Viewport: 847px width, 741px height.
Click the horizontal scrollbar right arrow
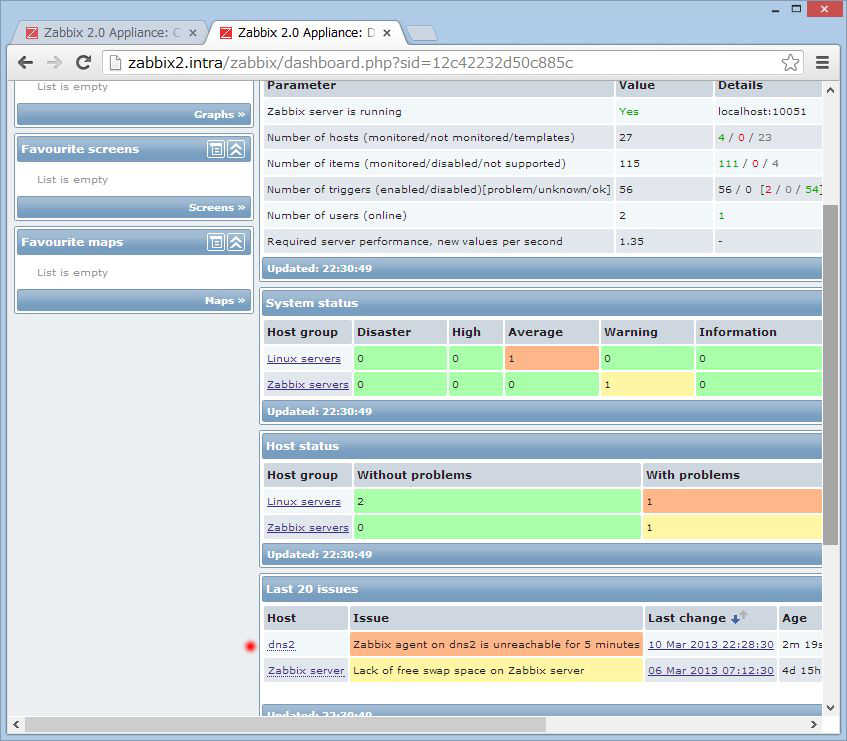814,725
